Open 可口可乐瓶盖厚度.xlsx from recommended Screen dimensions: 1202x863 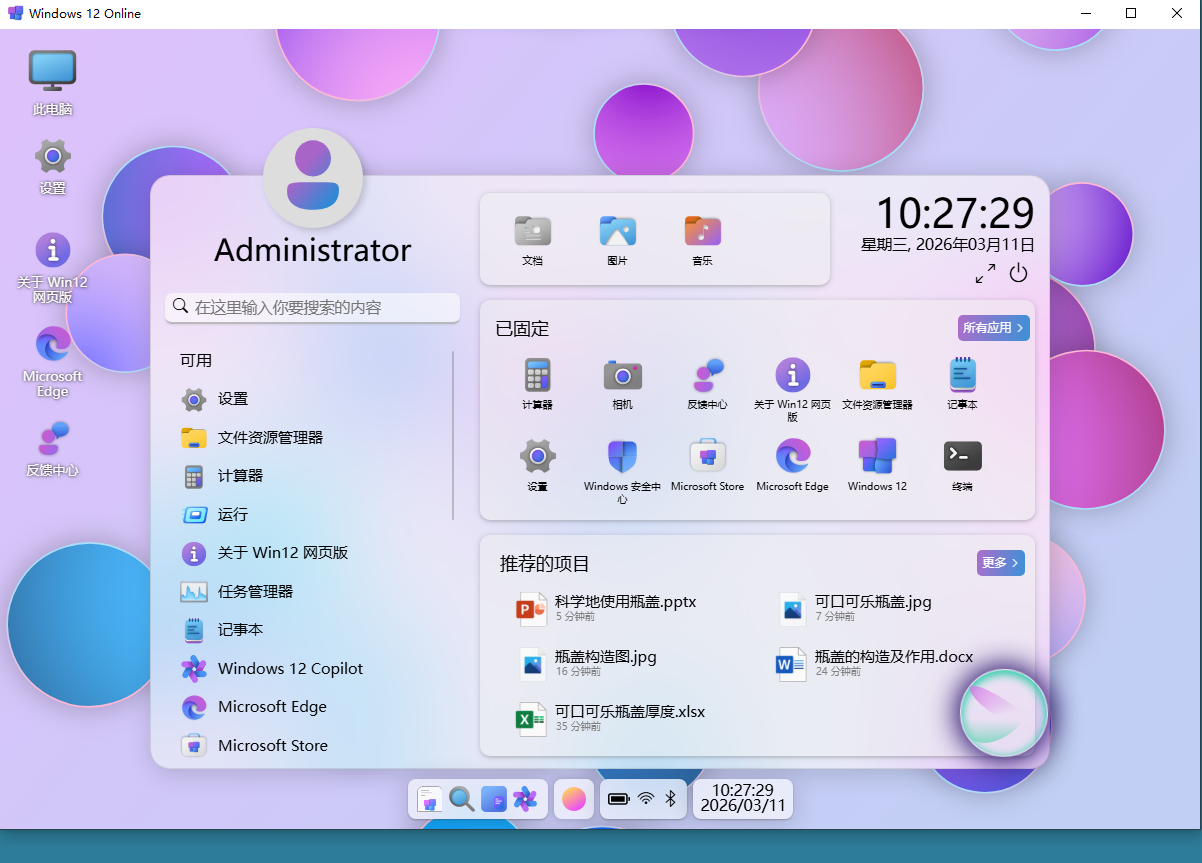tap(630, 712)
